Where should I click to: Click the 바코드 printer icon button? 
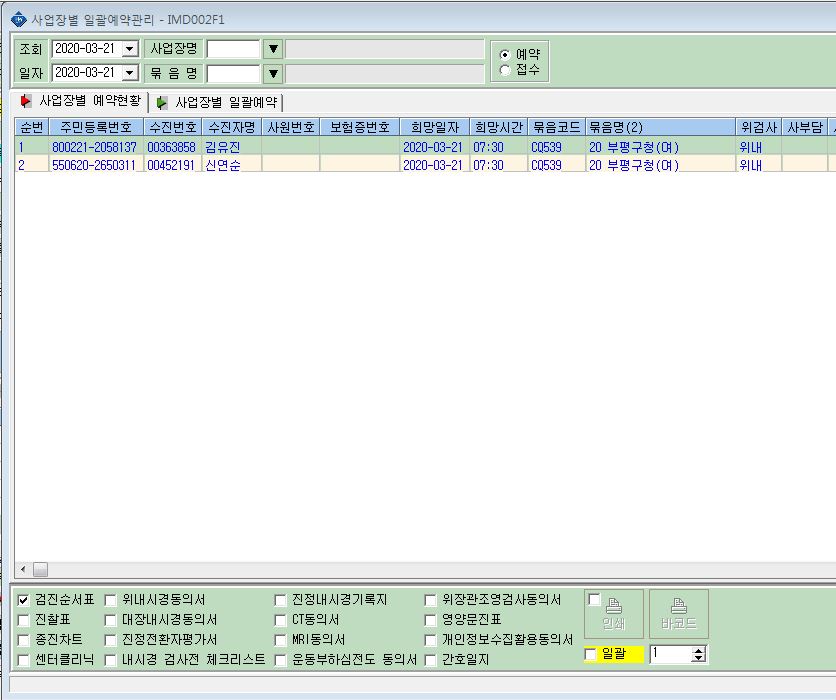coord(679,614)
